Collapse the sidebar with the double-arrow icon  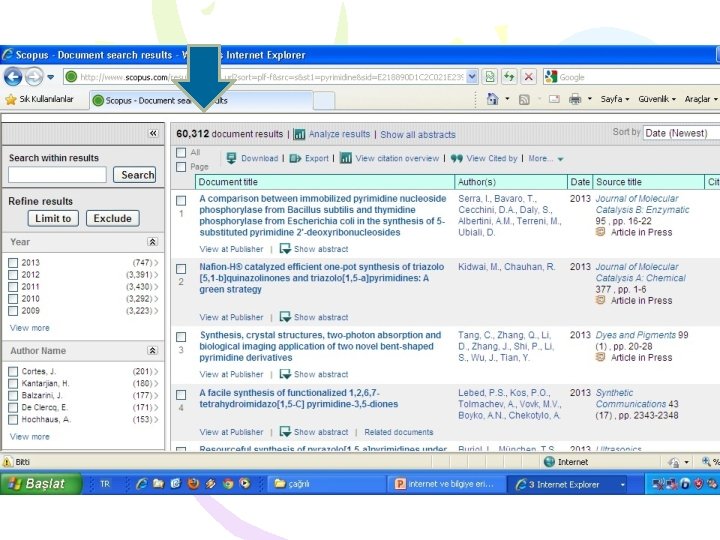(153, 133)
